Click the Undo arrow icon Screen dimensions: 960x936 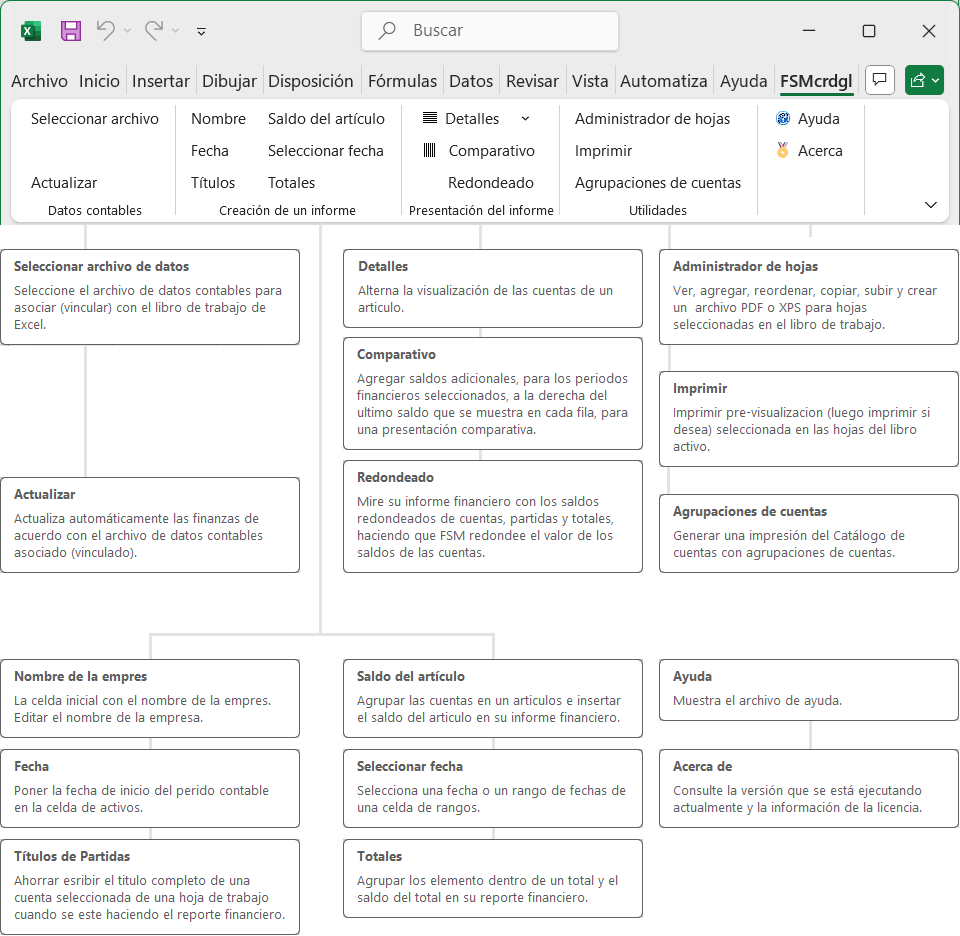105,31
